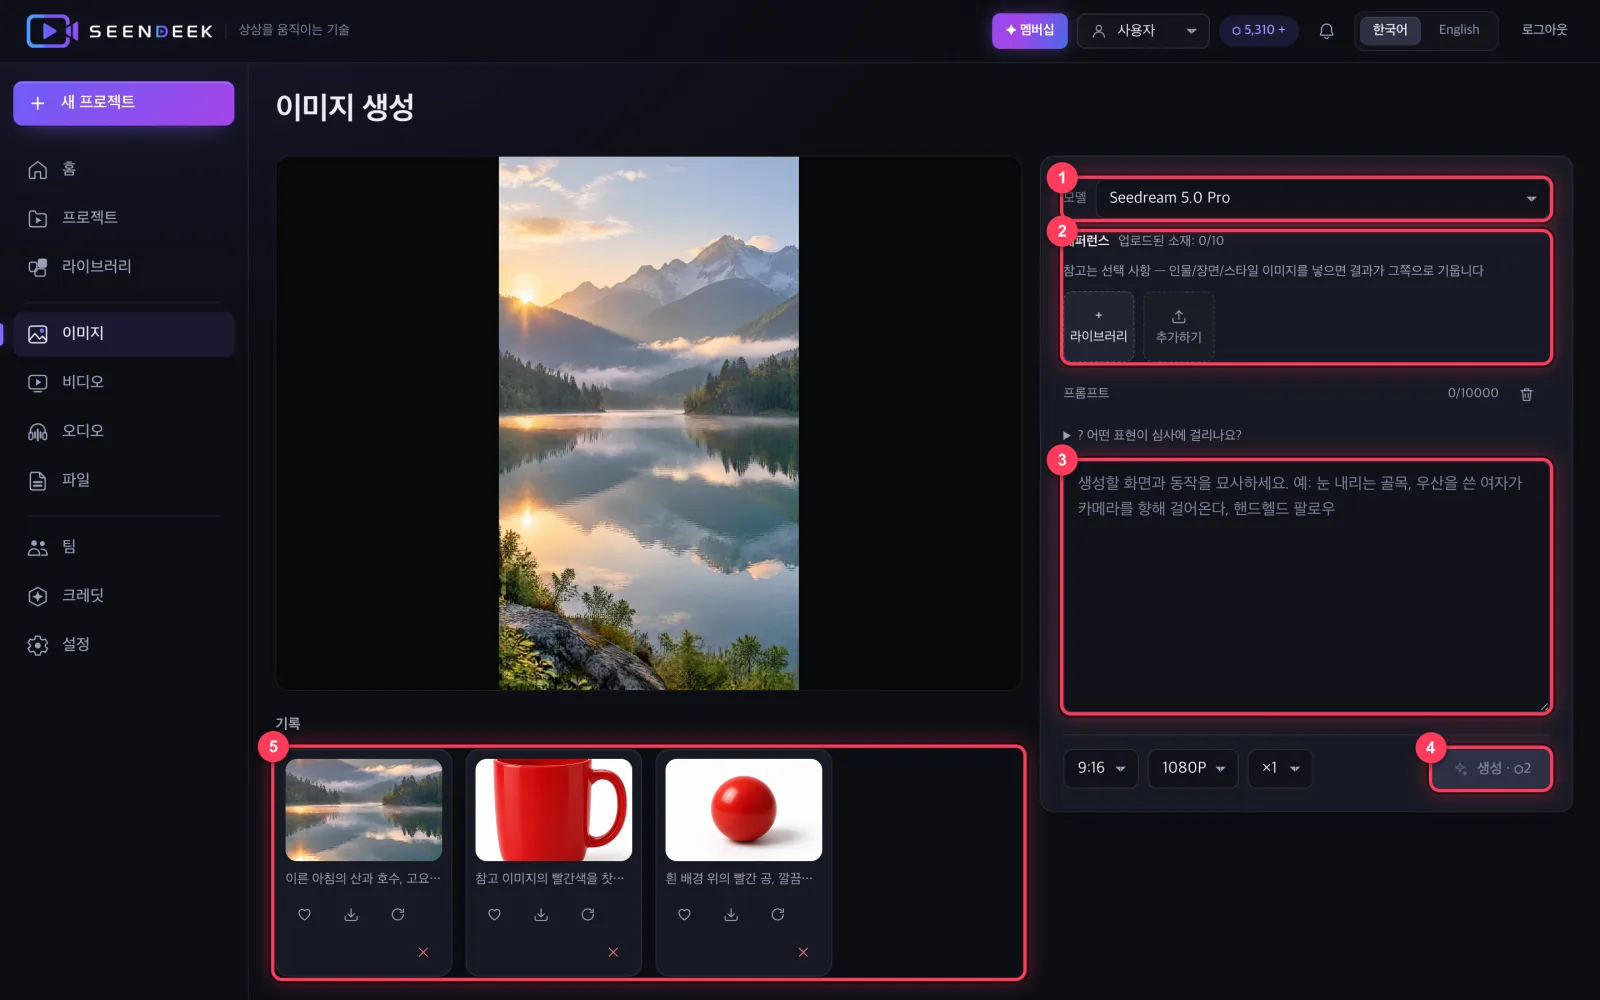This screenshot has height=1000, width=1600.
Task: Regenerate the red mug history image
Action: click(x=588, y=914)
